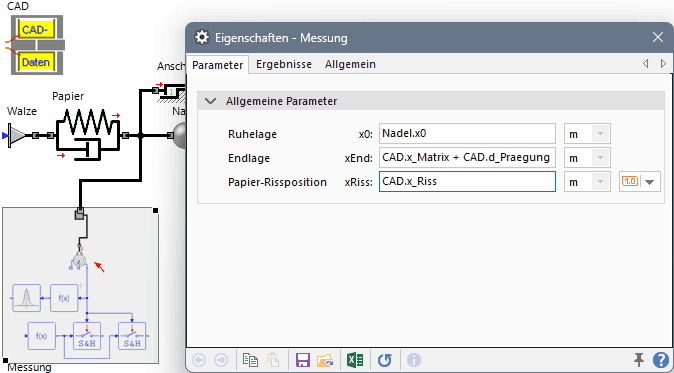Click the Papier label in the diagram

(x=68, y=96)
